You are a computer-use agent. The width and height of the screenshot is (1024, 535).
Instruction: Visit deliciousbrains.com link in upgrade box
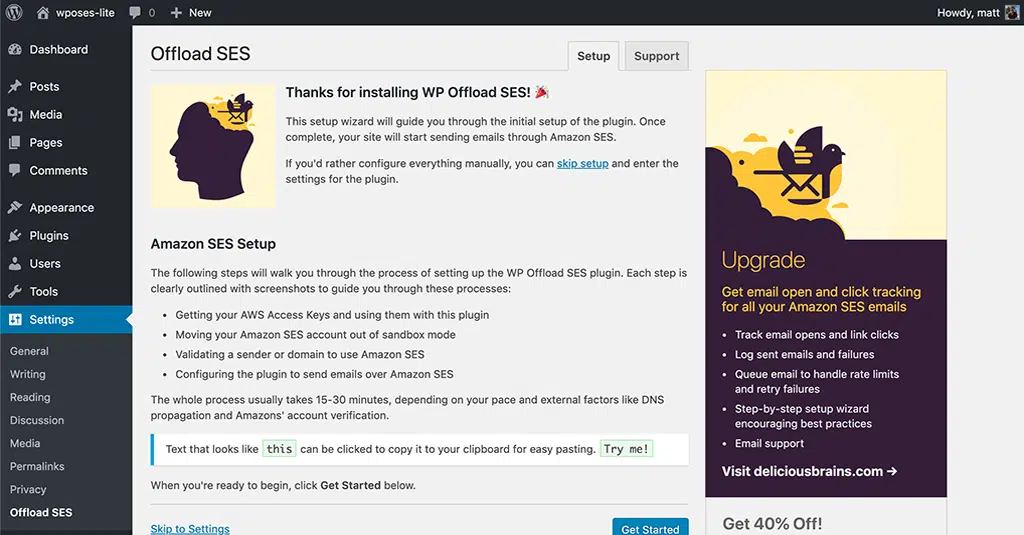click(809, 471)
